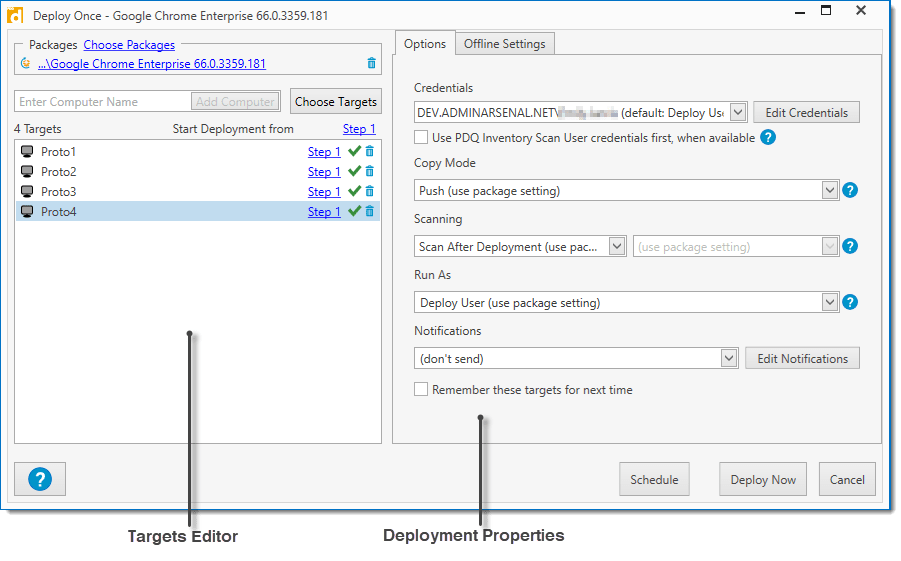
Task: Click the Step 1 link for Proto3
Action: point(324,192)
